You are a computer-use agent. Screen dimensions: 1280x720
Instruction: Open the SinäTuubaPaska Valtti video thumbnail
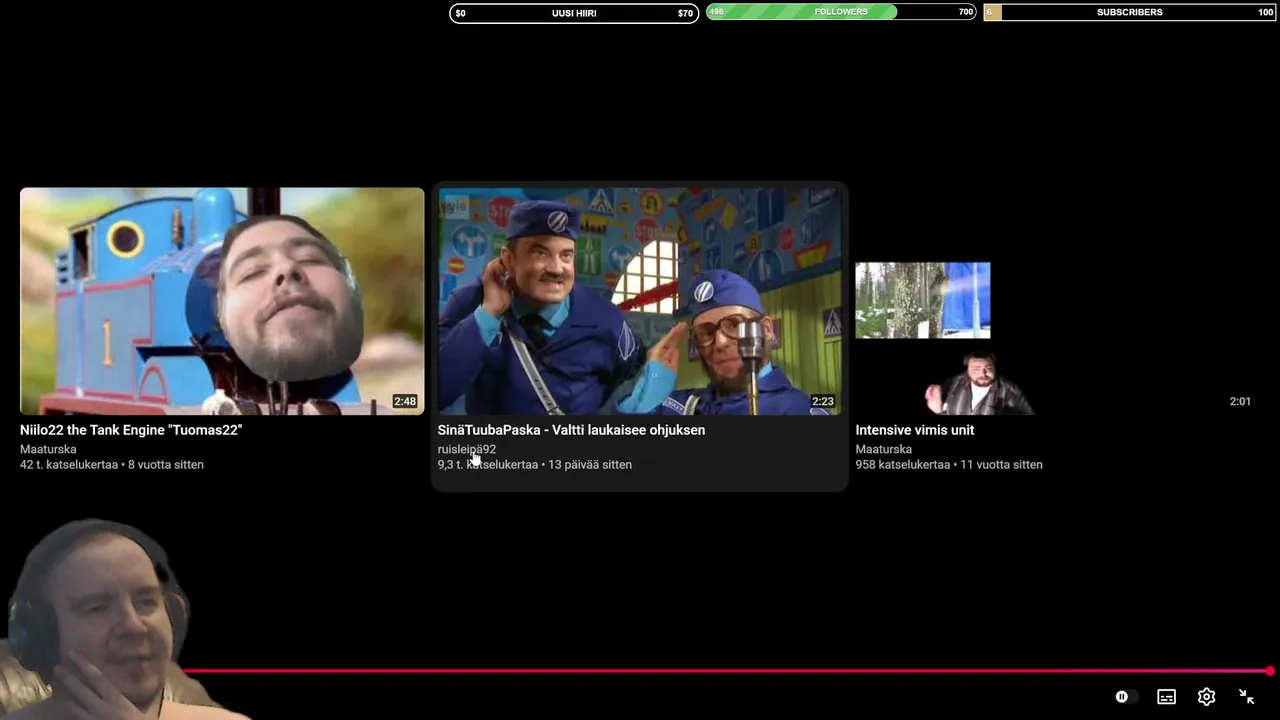639,301
